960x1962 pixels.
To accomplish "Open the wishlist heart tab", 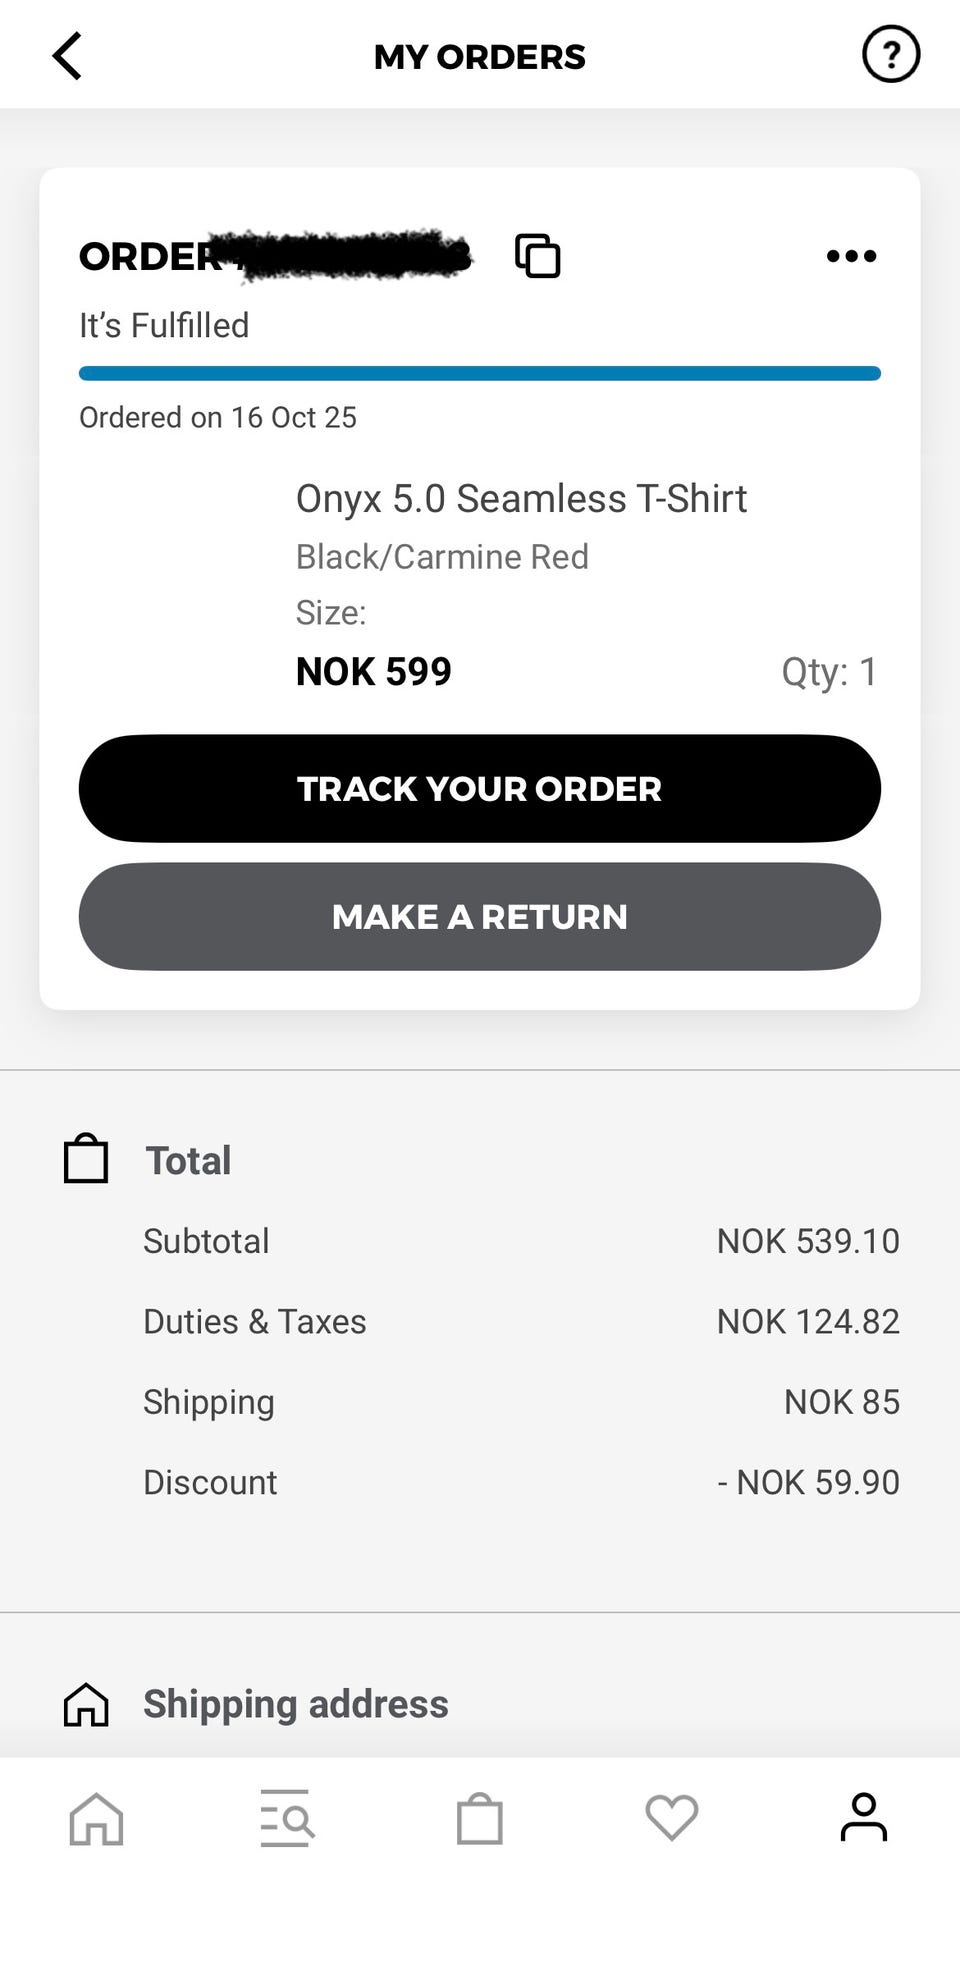I will click(x=672, y=1818).
